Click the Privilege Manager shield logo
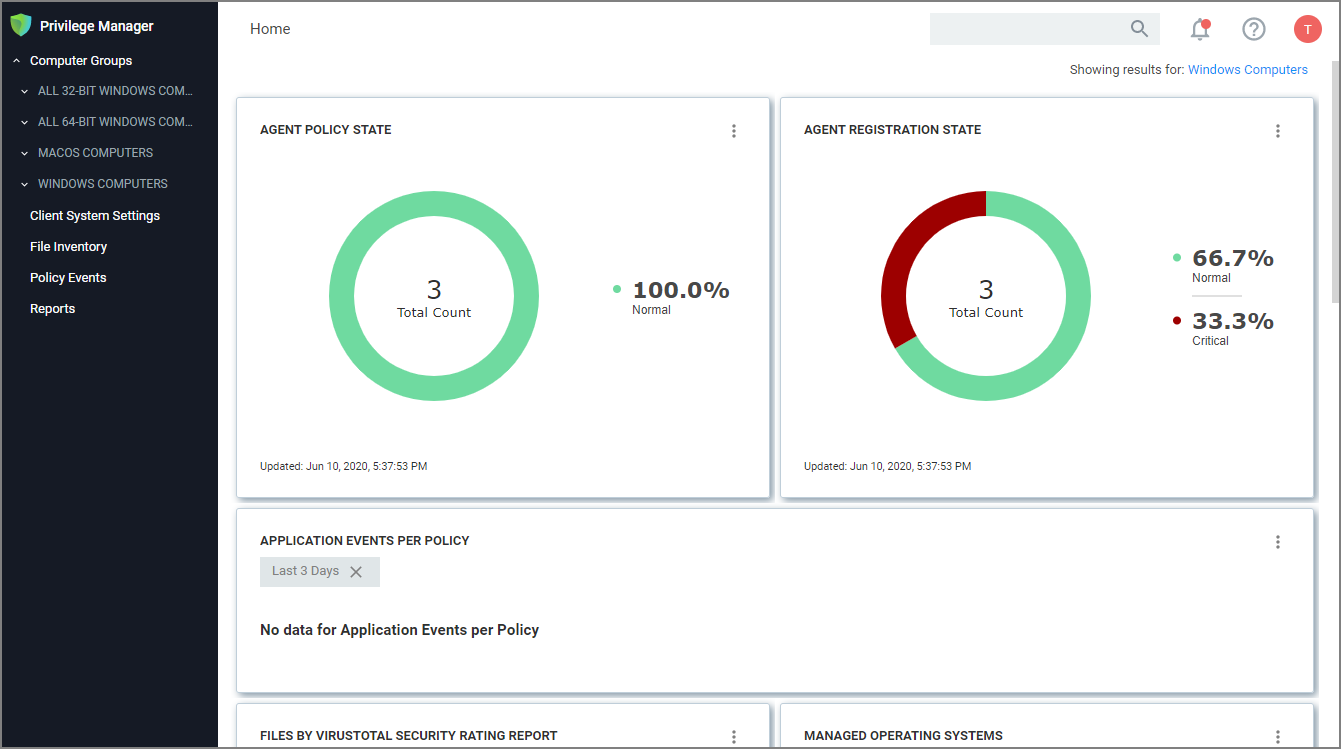The image size is (1341, 749). point(21,25)
